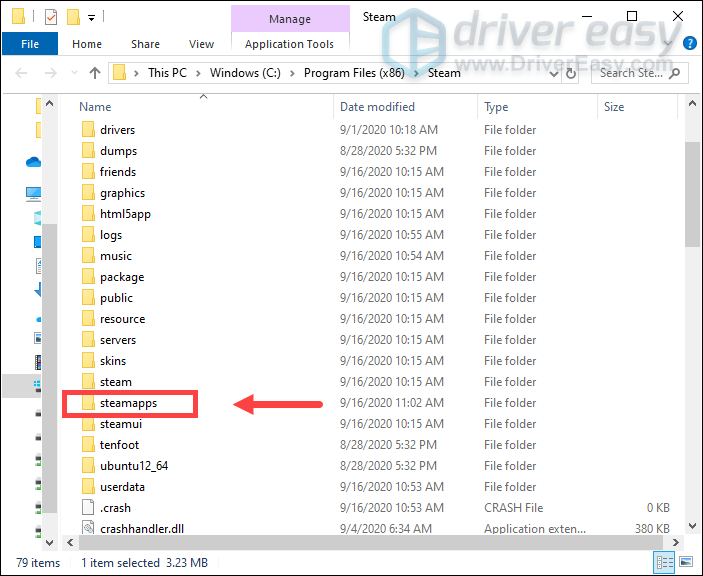Select the ubuntu12_64 folder
Screen dimensions: 703x576
click(x=134, y=466)
